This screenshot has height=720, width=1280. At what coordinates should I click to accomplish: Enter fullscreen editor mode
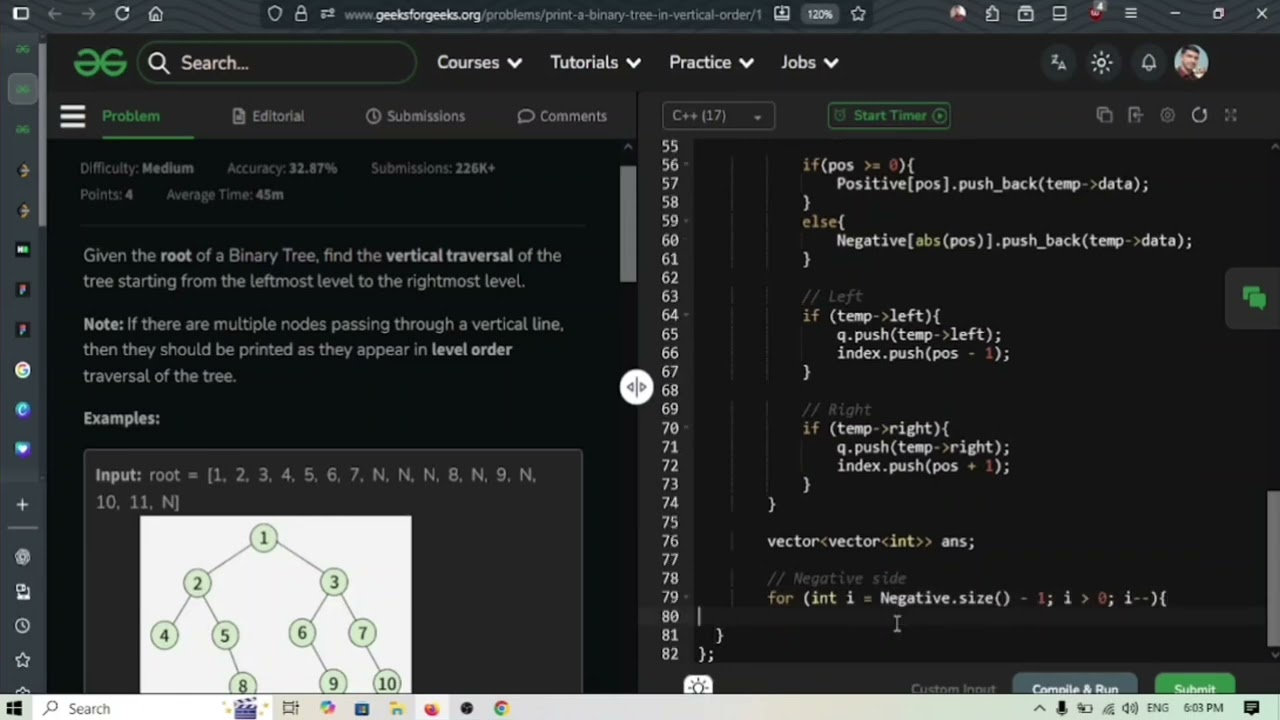(x=1231, y=116)
